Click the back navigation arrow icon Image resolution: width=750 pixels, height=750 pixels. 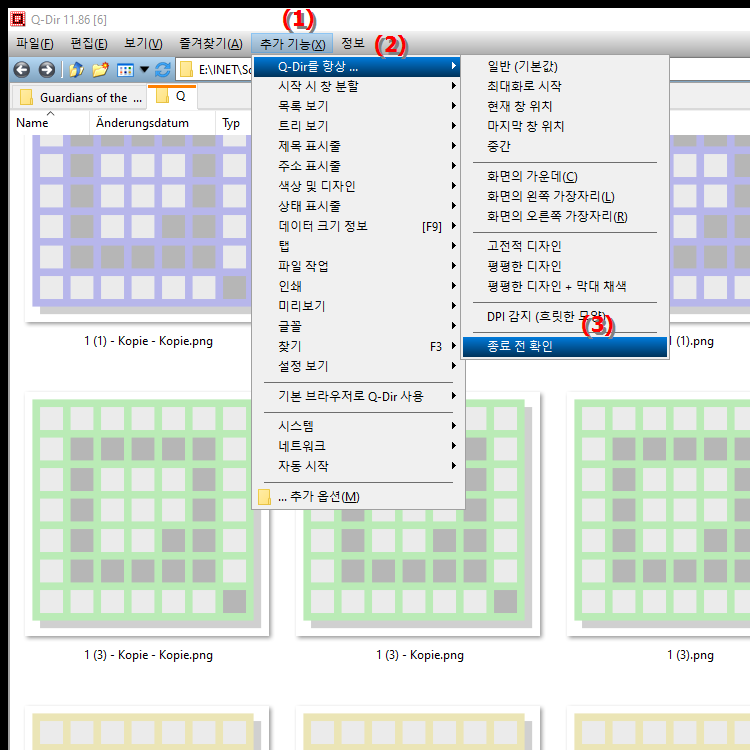pyautogui.click(x=22, y=70)
